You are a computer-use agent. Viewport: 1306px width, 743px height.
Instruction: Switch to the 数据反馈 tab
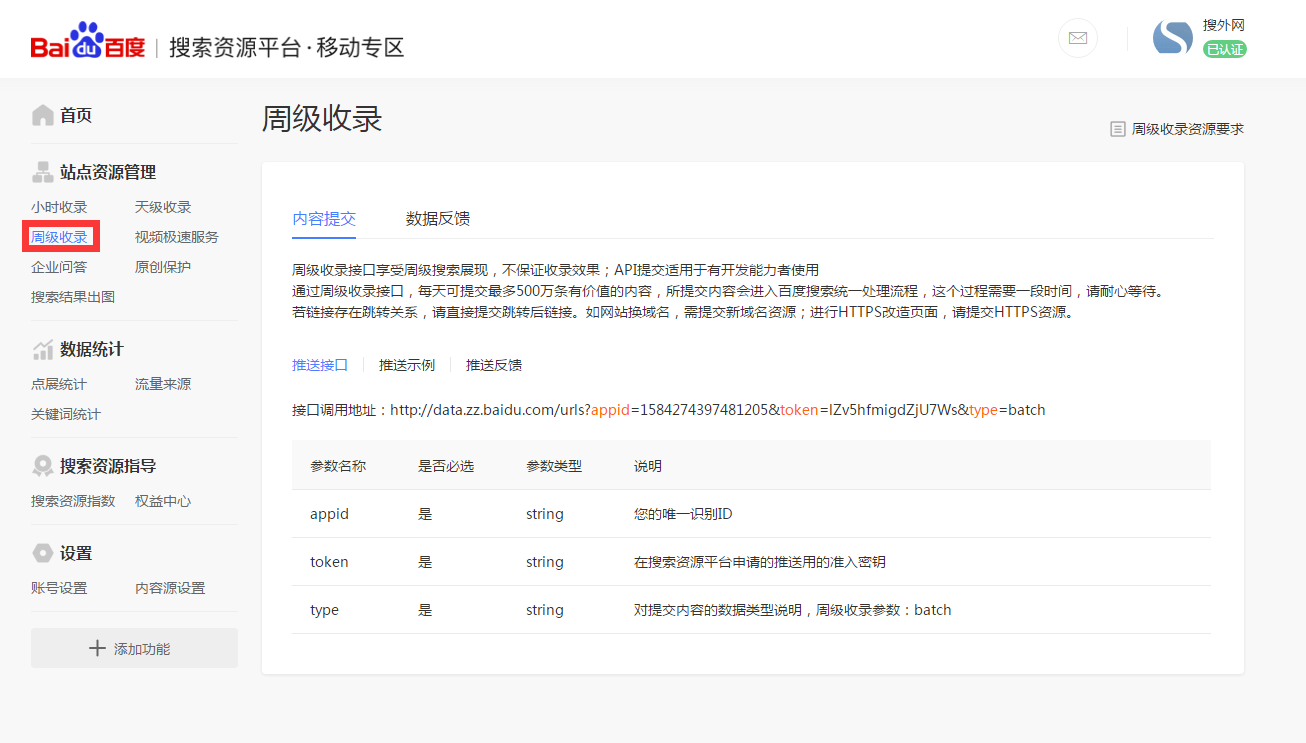click(436, 218)
